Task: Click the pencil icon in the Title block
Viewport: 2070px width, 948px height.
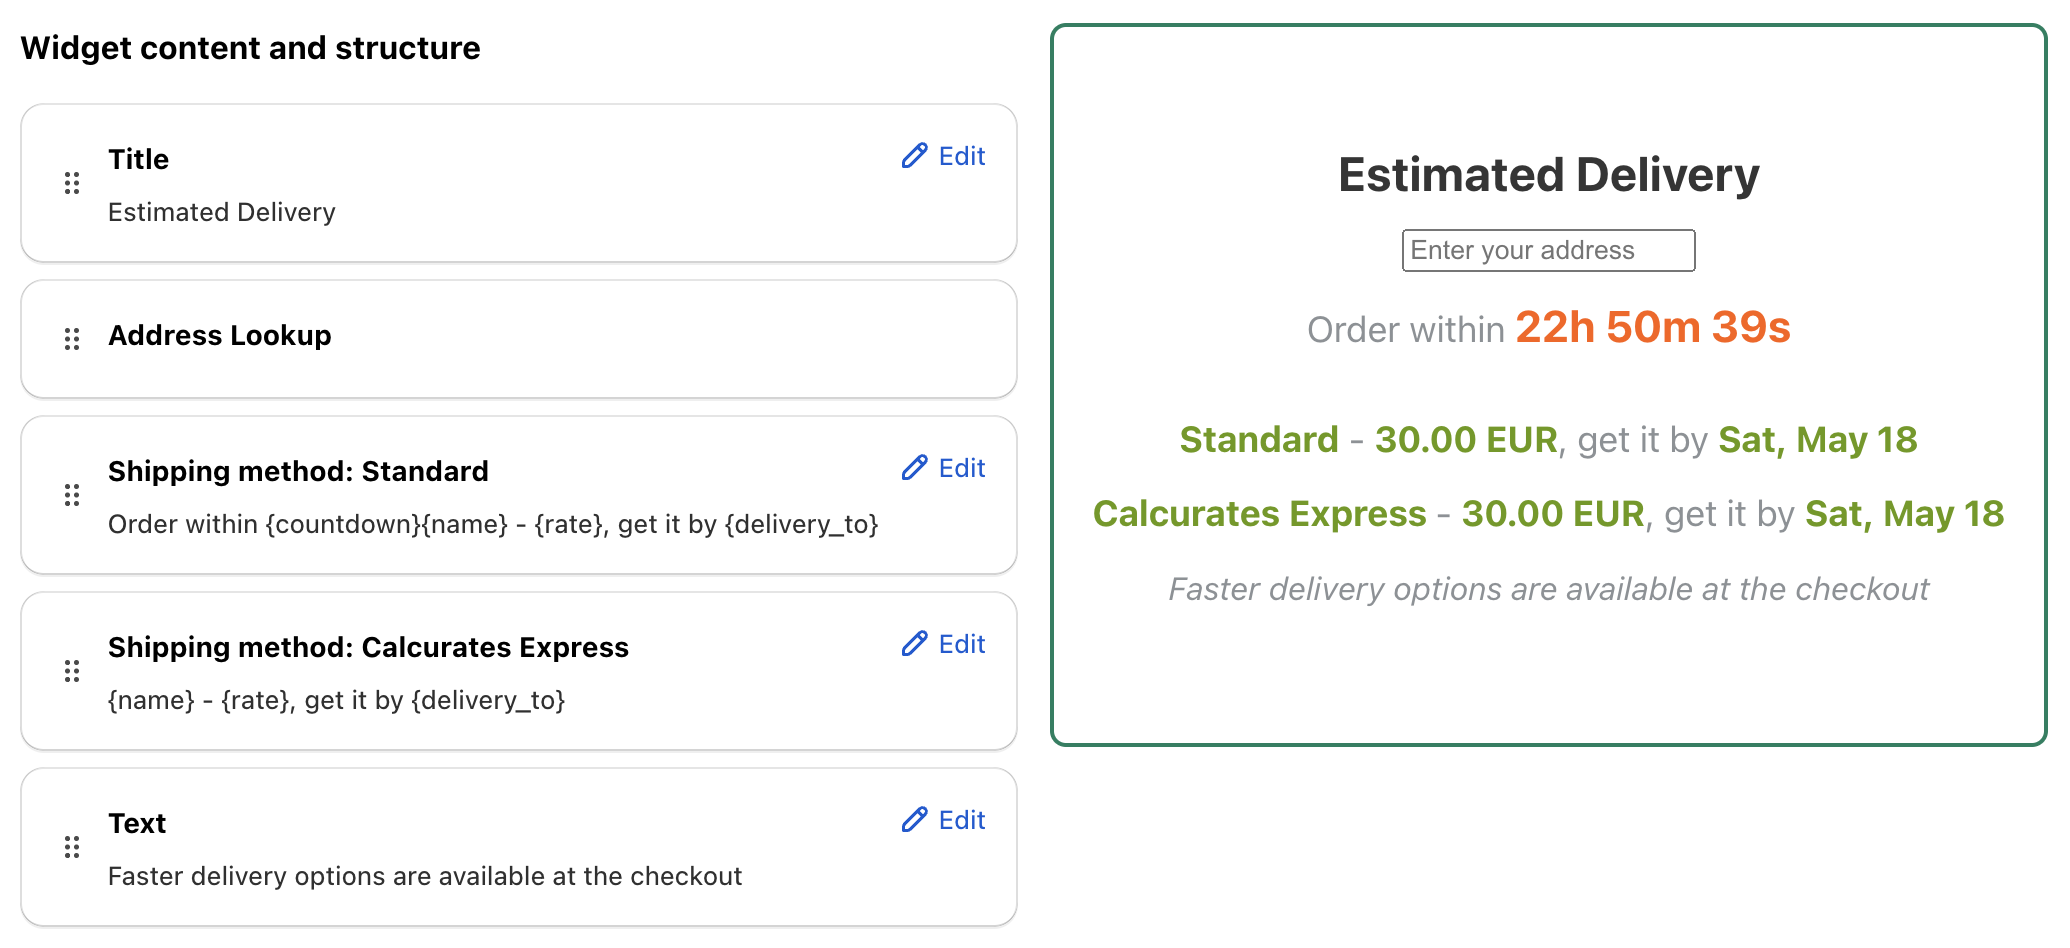Action: 914,156
